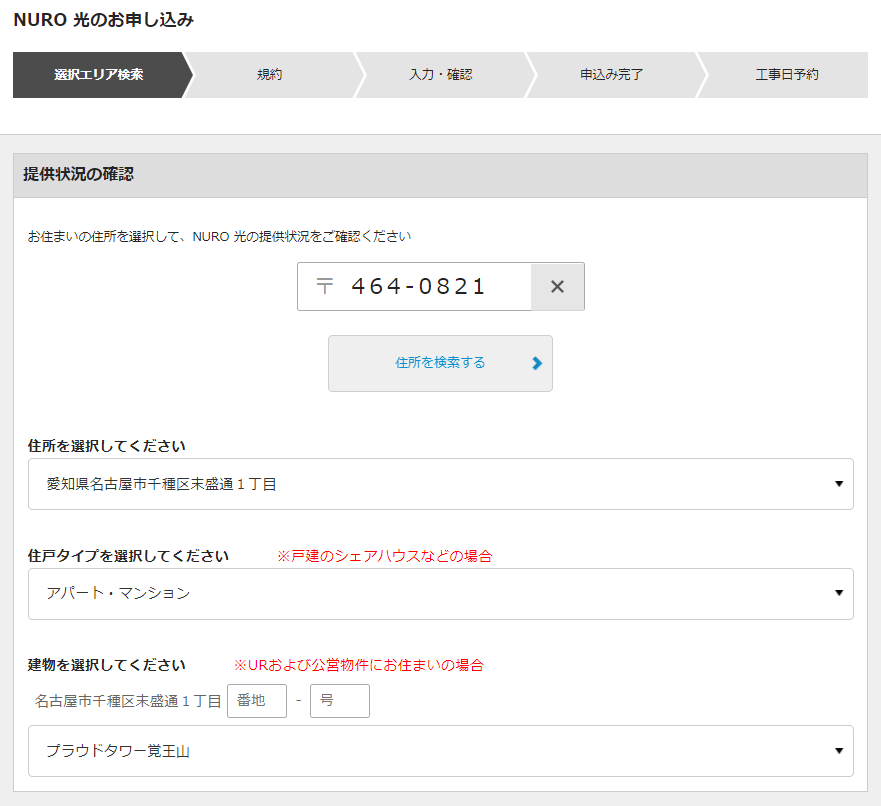881x806 pixels.
Task: Click the 規約 step tab
Action: point(270,75)
